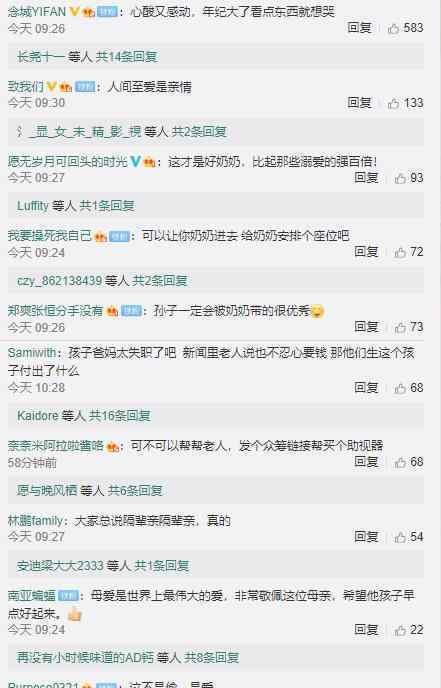The height and width of the screenshot is (688, 441).
Task: Like 林鹏family's comment with 54 likes
Action: (x=400, y=537)
